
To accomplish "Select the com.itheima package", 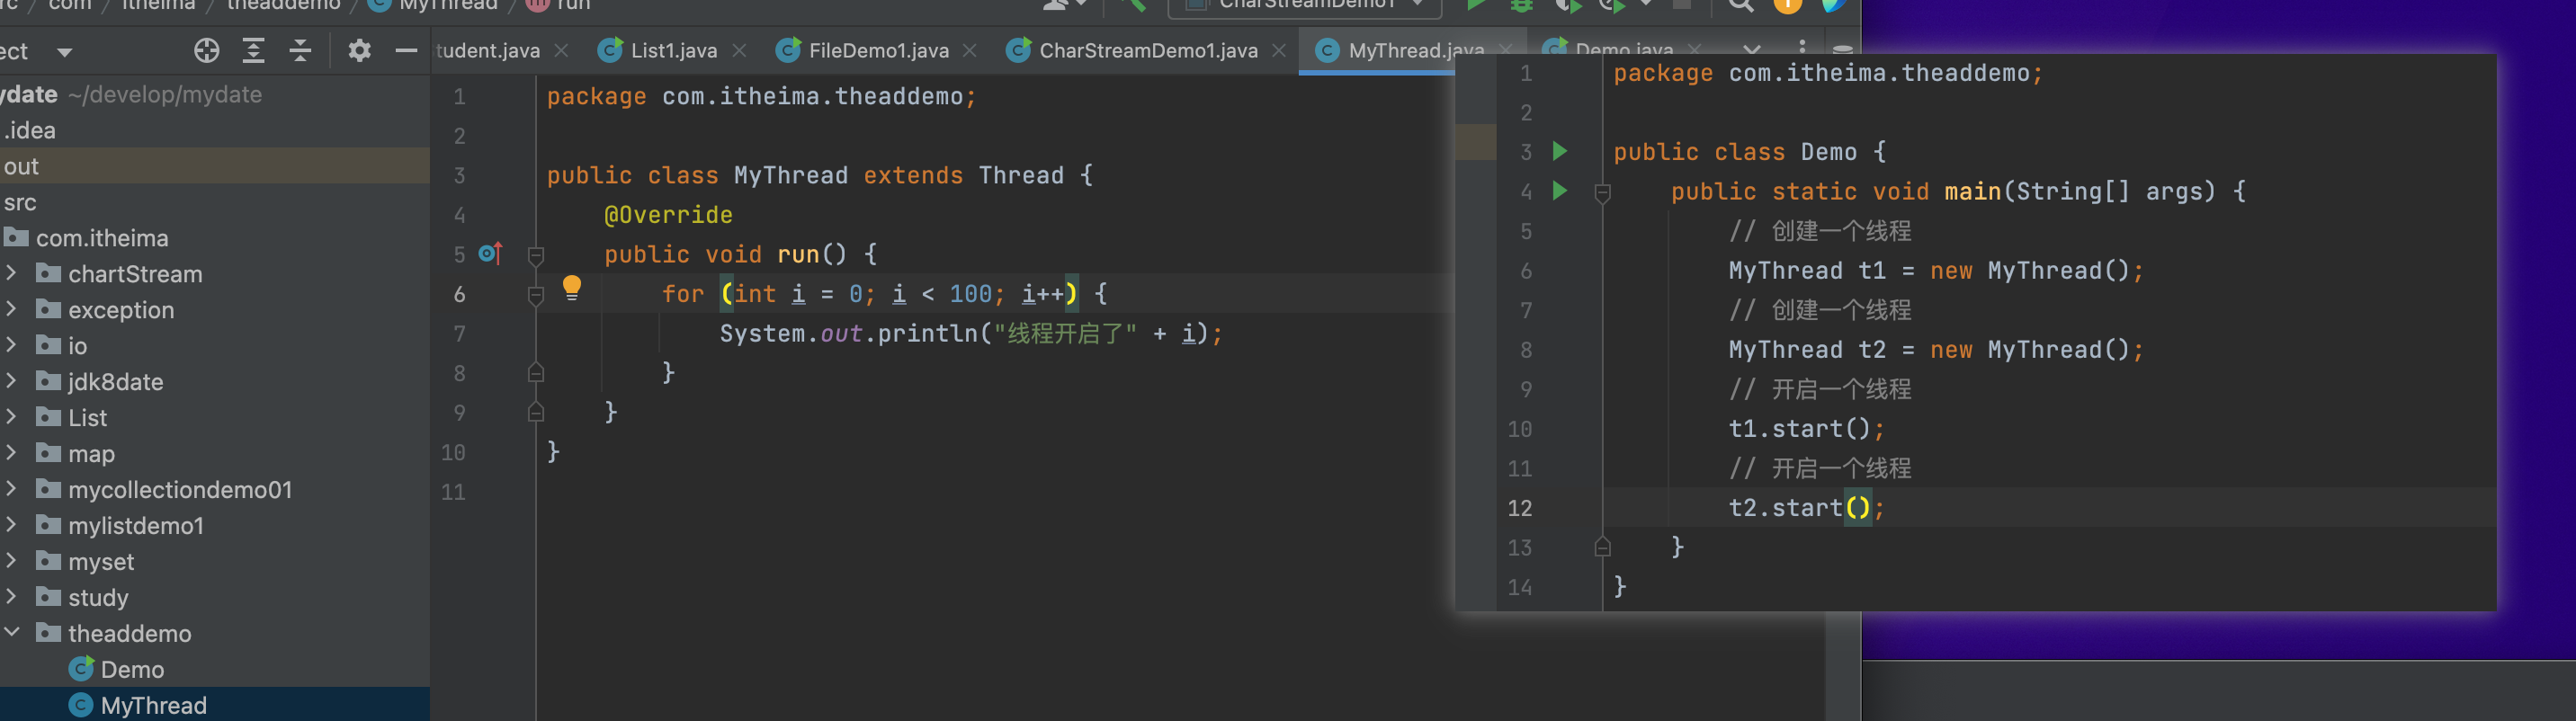I will click(x=215, y=238).
